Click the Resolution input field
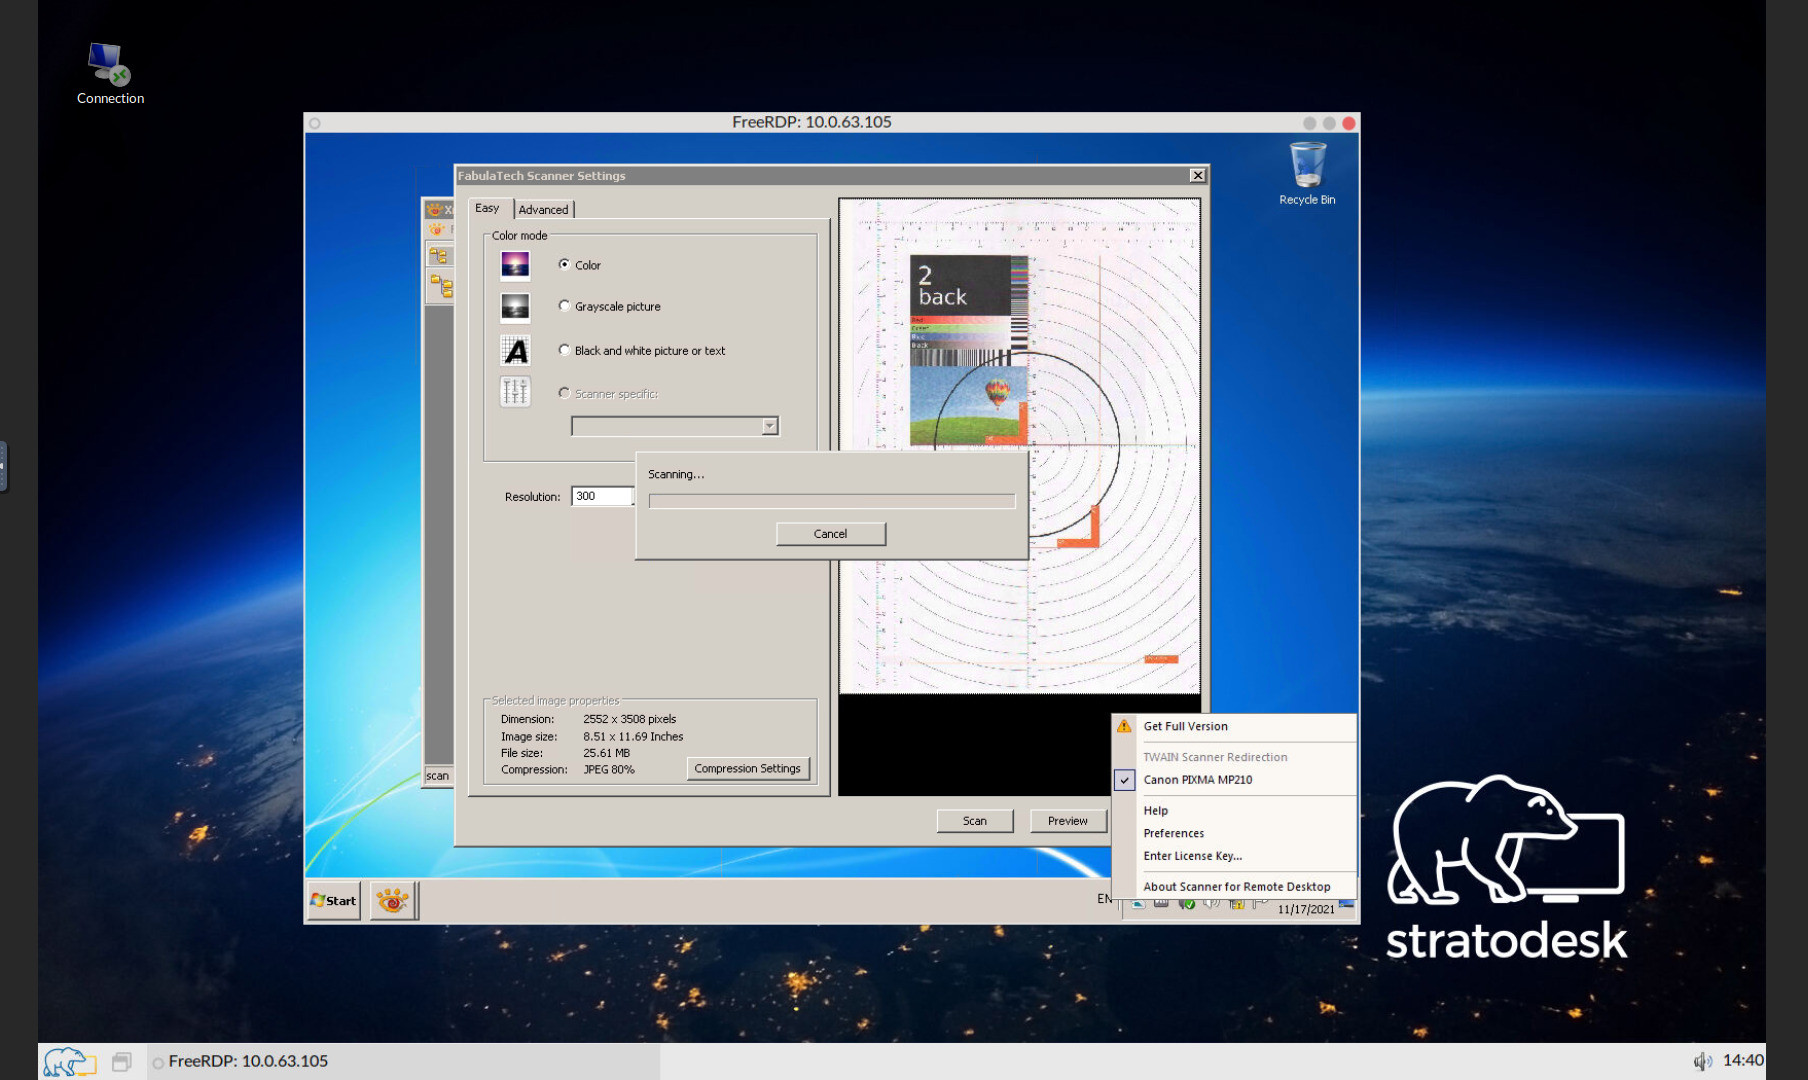This screenshot has height=1080, width=1808. pyautogui.click(x=600, y=495)
